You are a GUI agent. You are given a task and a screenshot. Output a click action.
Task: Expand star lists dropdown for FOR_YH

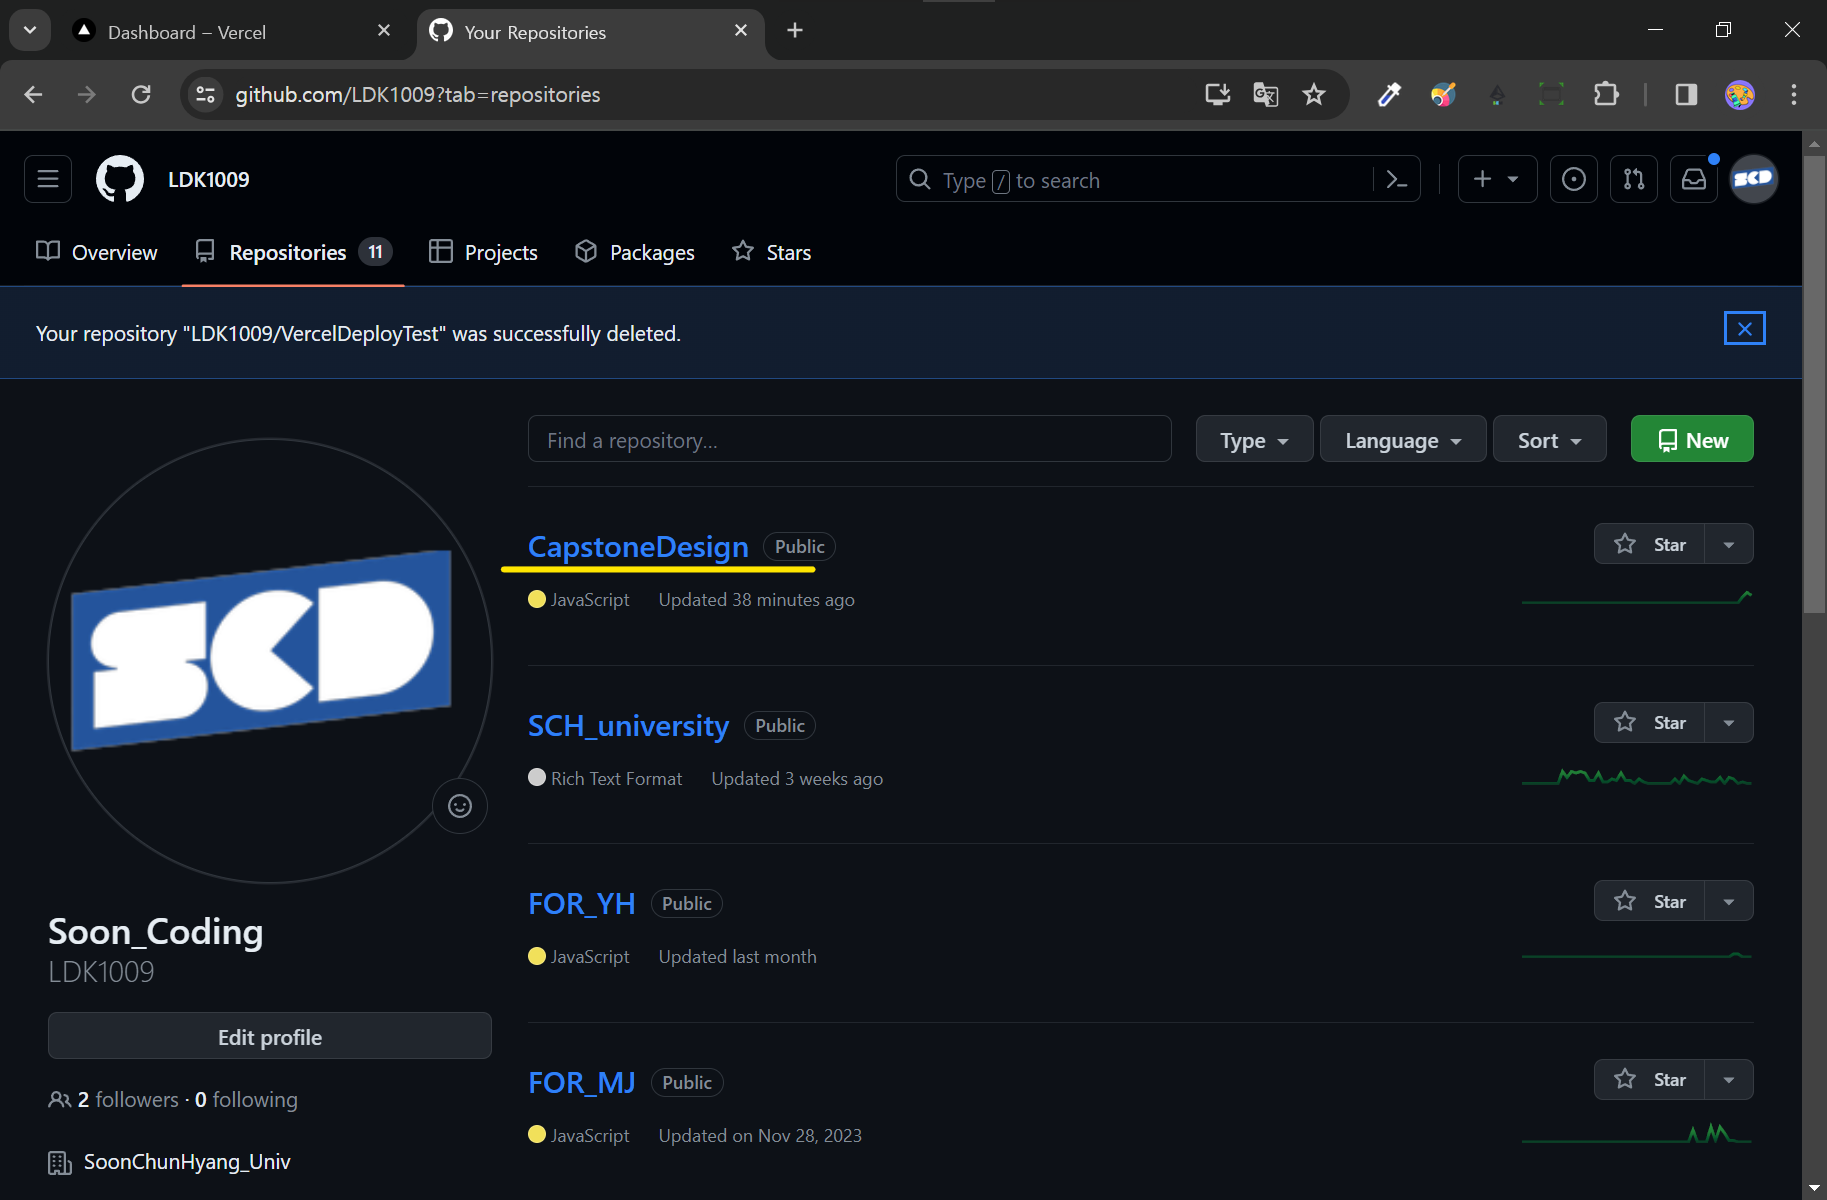pyautogui.click(x=1729, y=901)
